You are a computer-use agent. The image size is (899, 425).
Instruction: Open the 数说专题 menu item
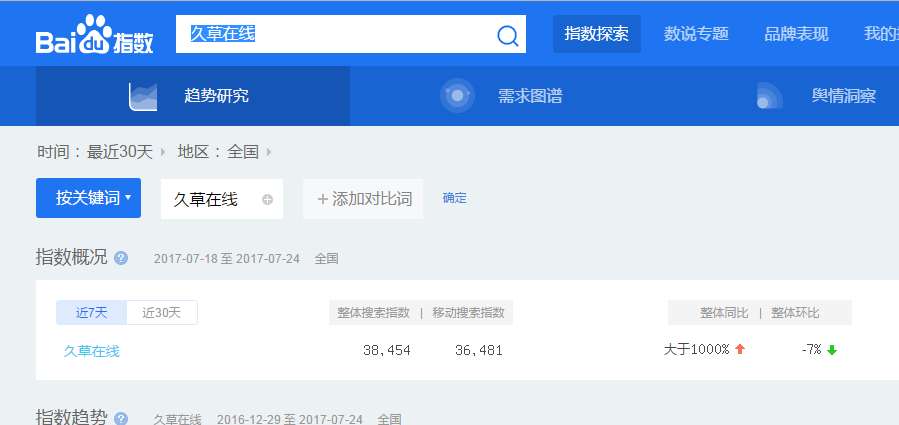696,34
